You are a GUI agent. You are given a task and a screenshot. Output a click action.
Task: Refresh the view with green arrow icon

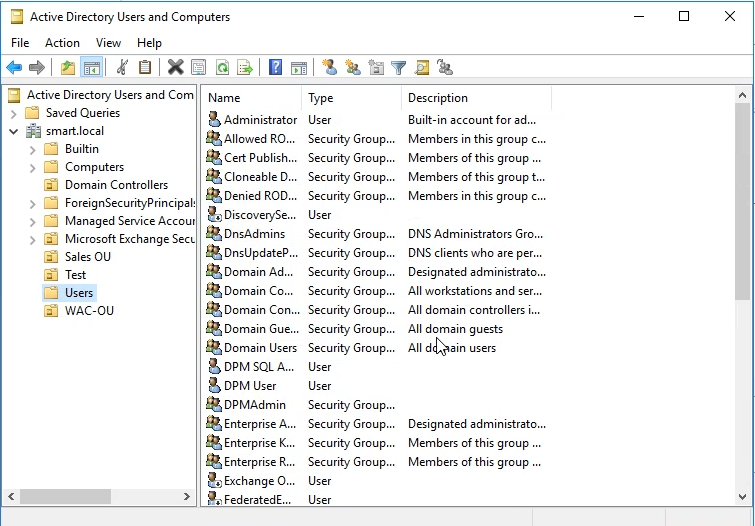(222, 68)
